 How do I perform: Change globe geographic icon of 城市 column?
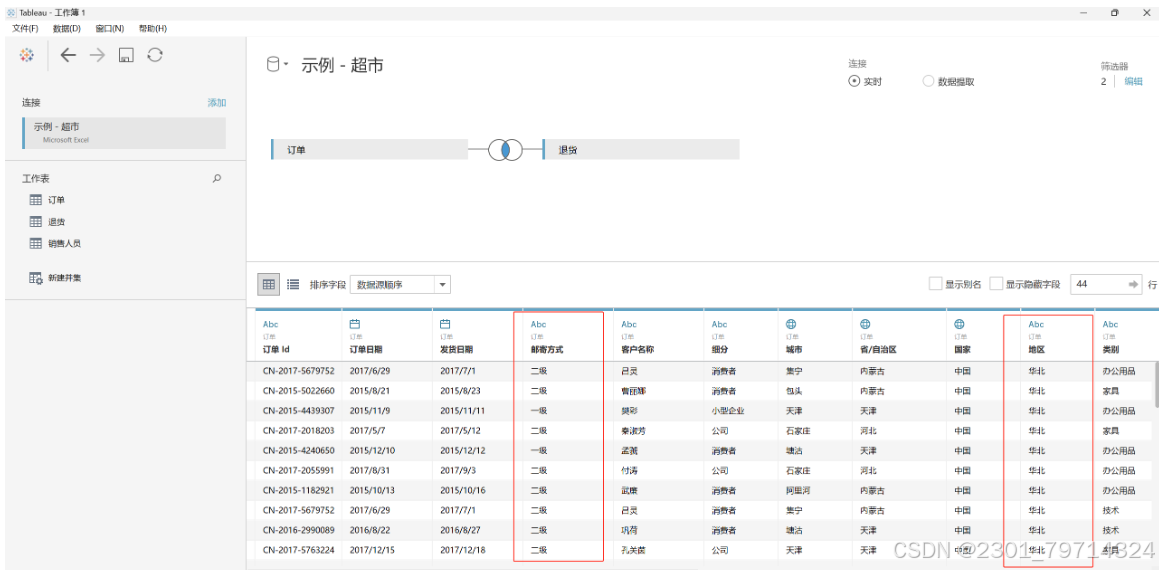[x=791, y=324]
